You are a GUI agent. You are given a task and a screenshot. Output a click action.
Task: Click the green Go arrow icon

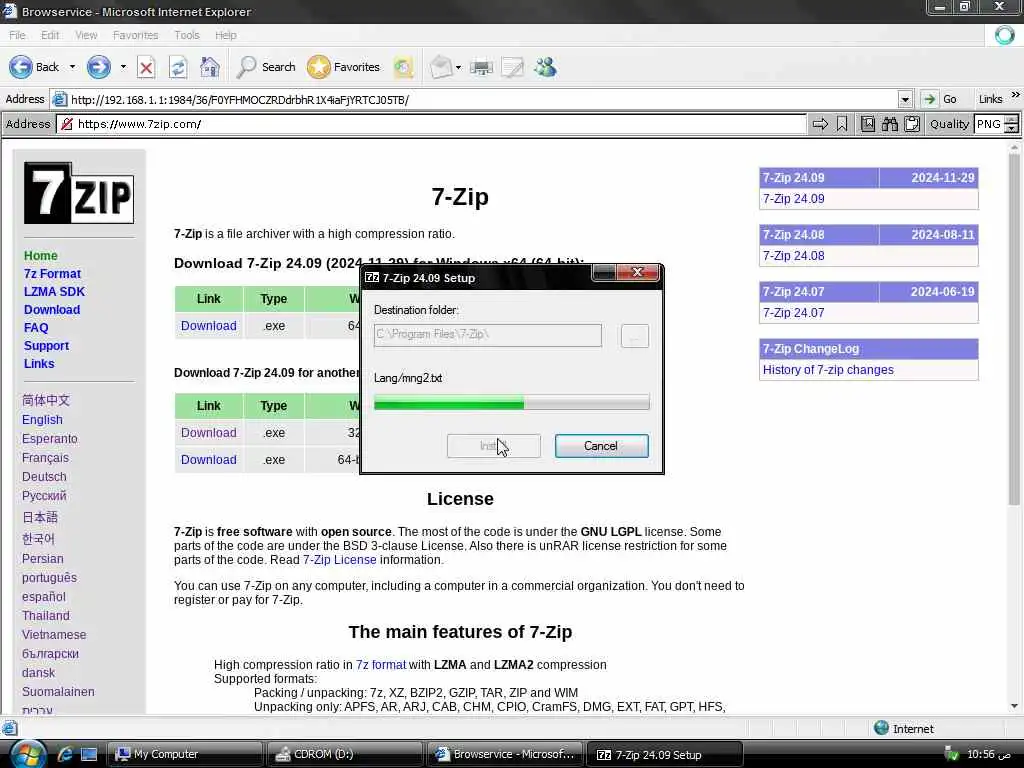[929, 99]
